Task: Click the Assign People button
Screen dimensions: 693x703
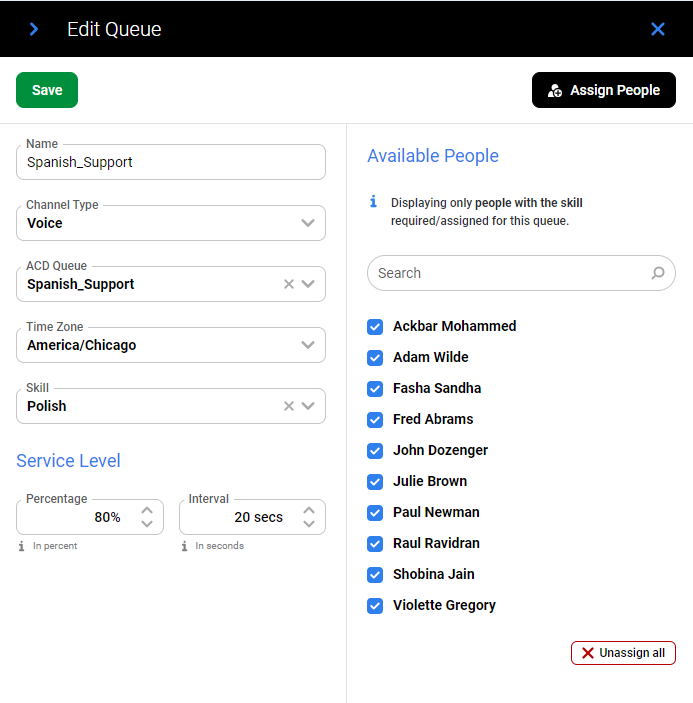Action: 604,90
